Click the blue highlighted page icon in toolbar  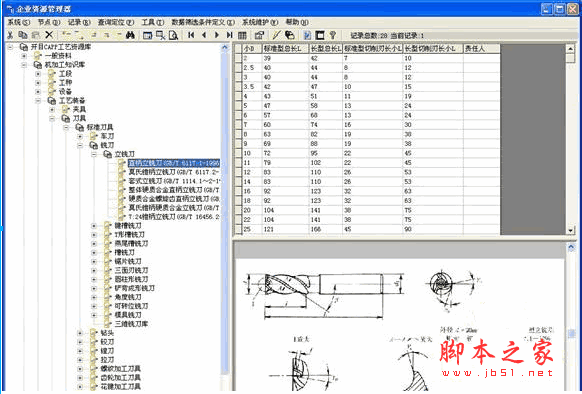[307, 35]
